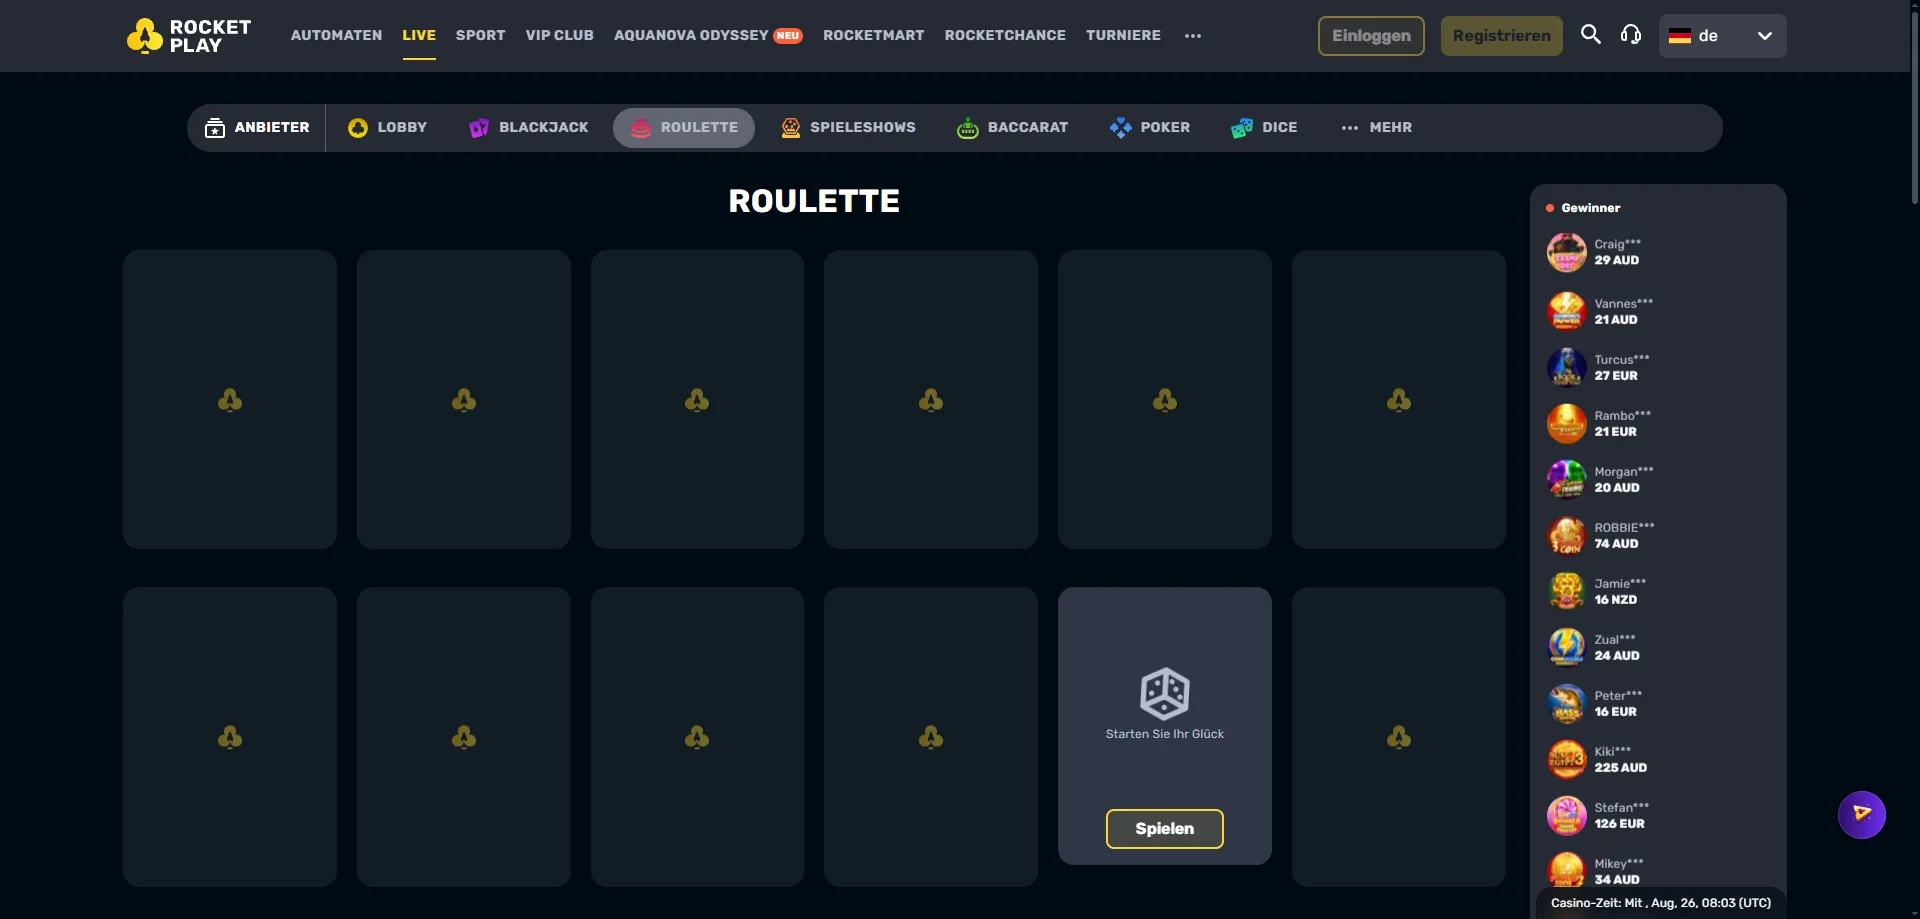1920x919 pixels.
Task: Open Aquanova Odyssey promotion
Action: coord(708,35)
